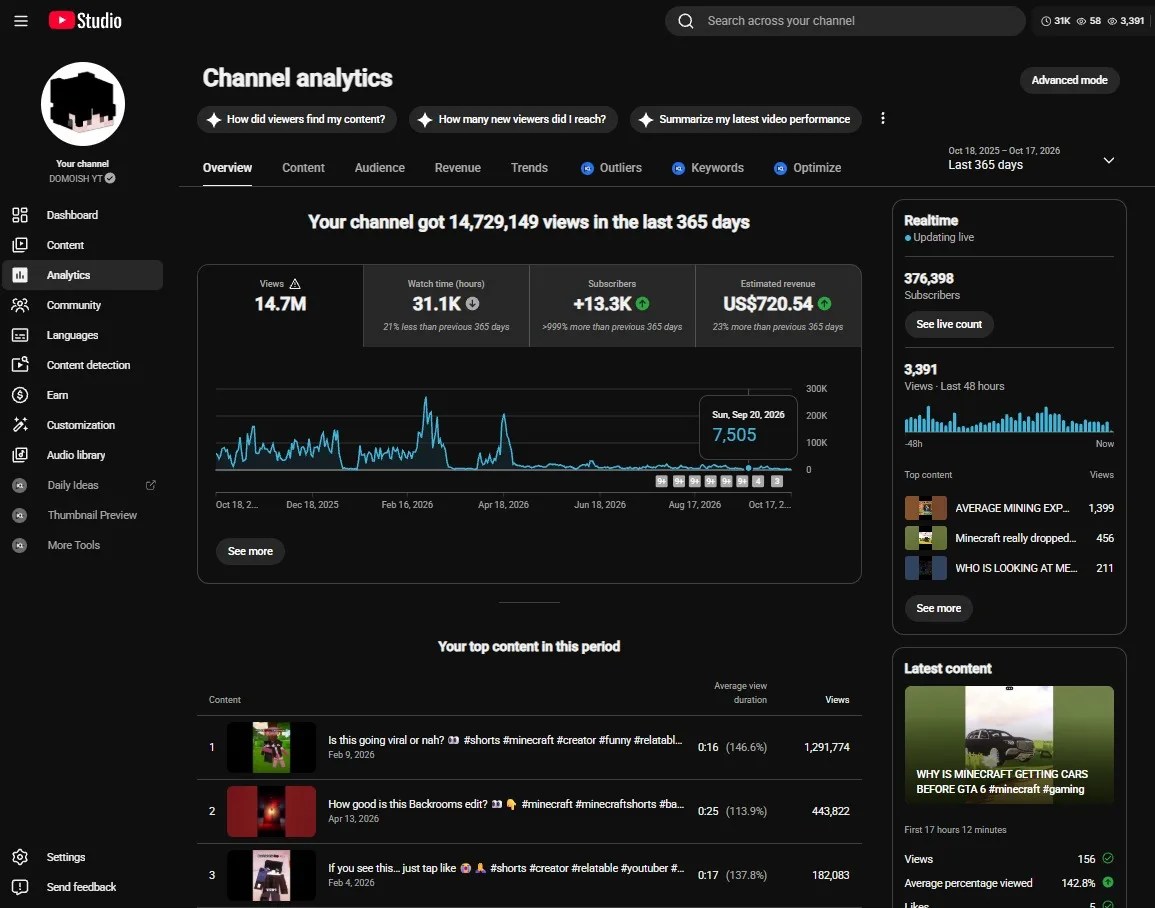
Task: Click the revenue up-arrow indicator
Action: click(x=824, y=303)
